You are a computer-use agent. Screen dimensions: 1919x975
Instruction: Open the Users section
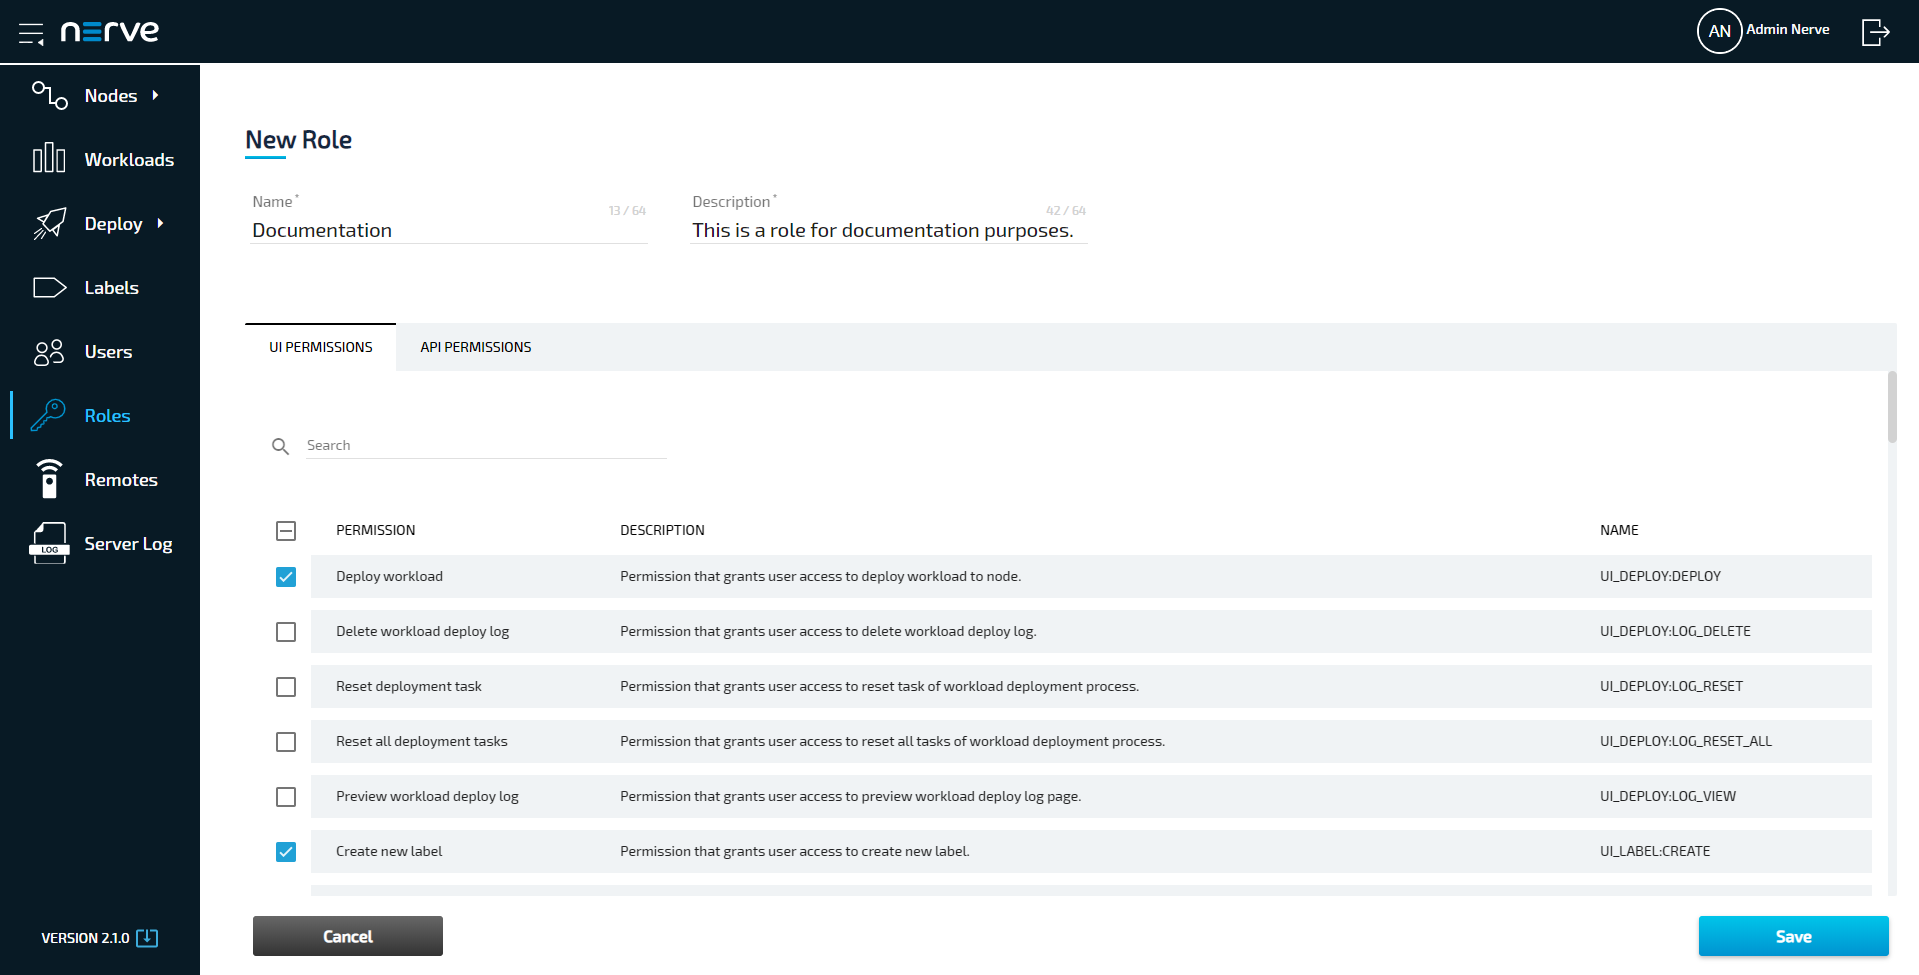coord(108,351)
